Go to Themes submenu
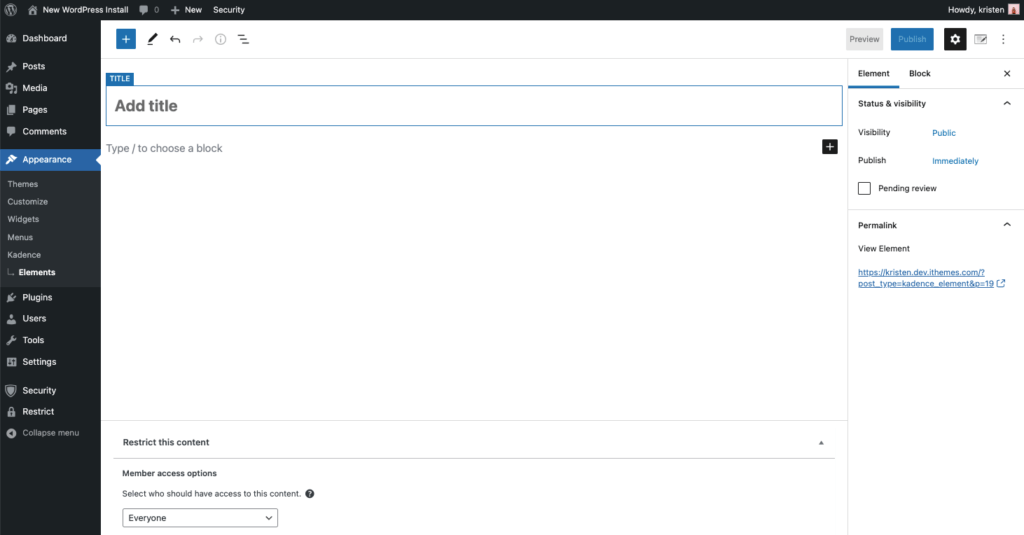This screenshot has height=535, width=1024. pos(23,184)
